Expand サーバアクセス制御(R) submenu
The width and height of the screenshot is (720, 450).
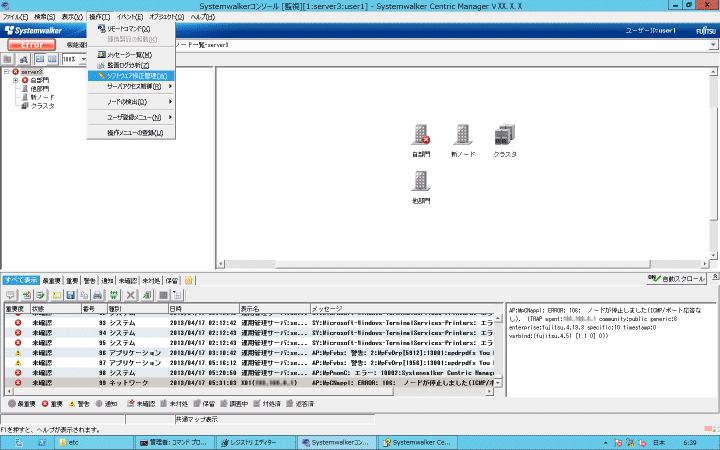click(x=131, y=86)
